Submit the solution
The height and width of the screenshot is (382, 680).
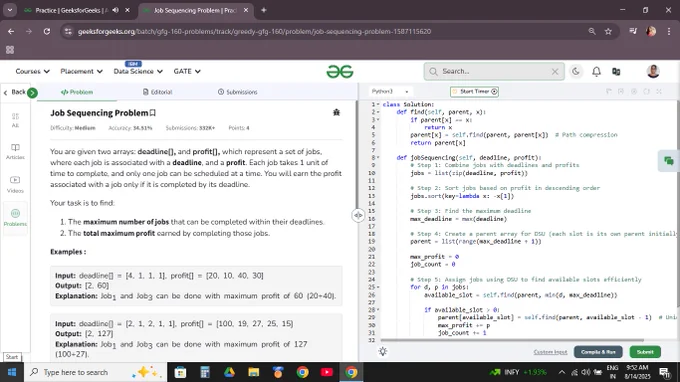click(645, 352)
